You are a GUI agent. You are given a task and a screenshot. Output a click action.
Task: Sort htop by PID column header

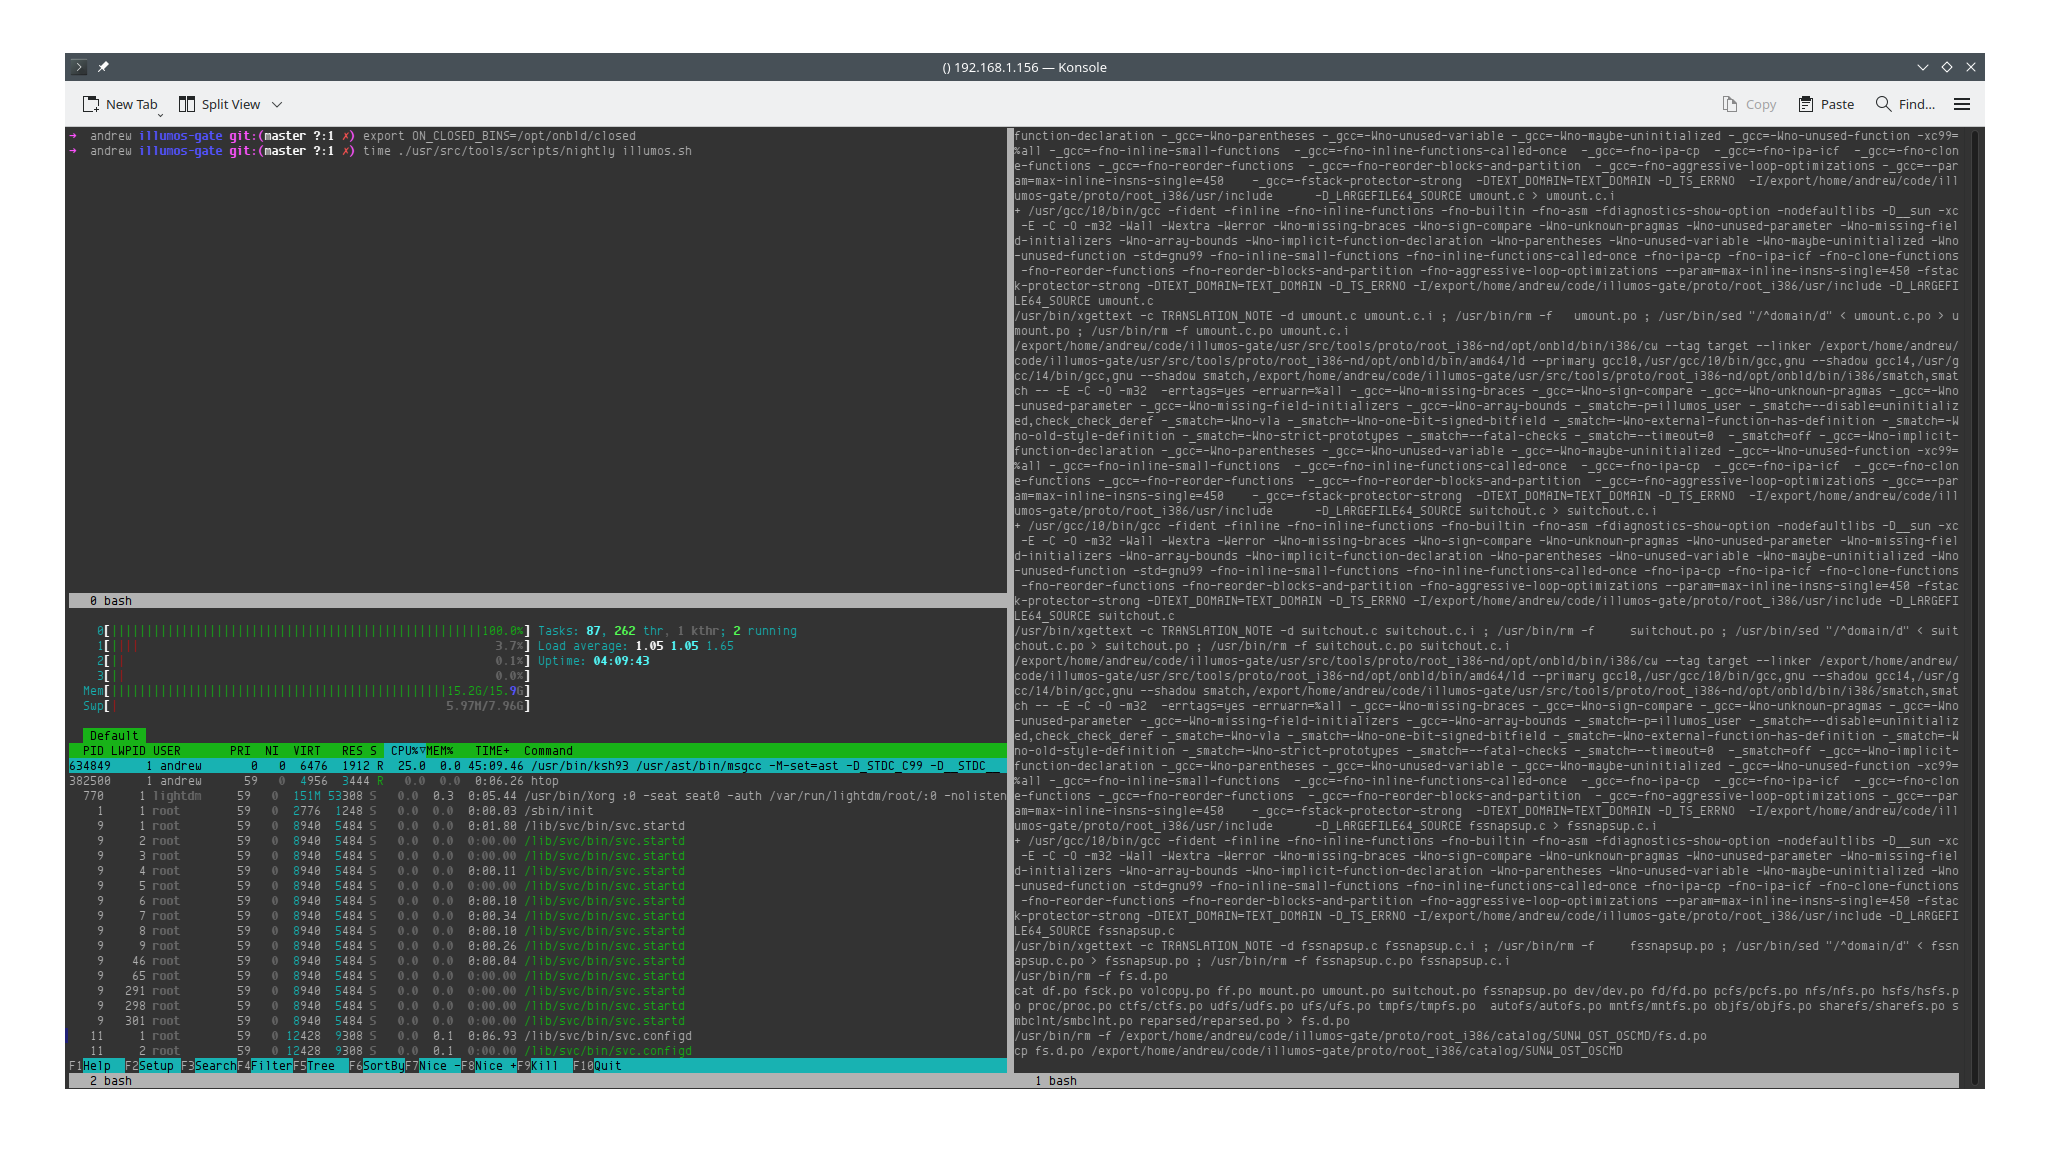click(93, 751)
